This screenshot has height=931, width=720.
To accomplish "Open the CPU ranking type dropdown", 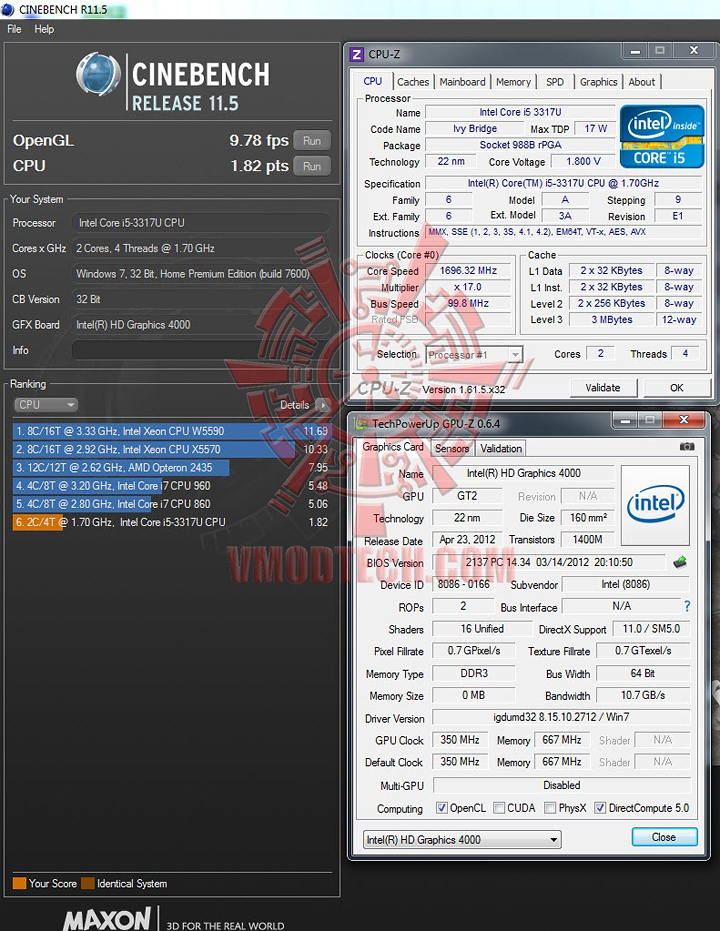I will pos(46,405).
